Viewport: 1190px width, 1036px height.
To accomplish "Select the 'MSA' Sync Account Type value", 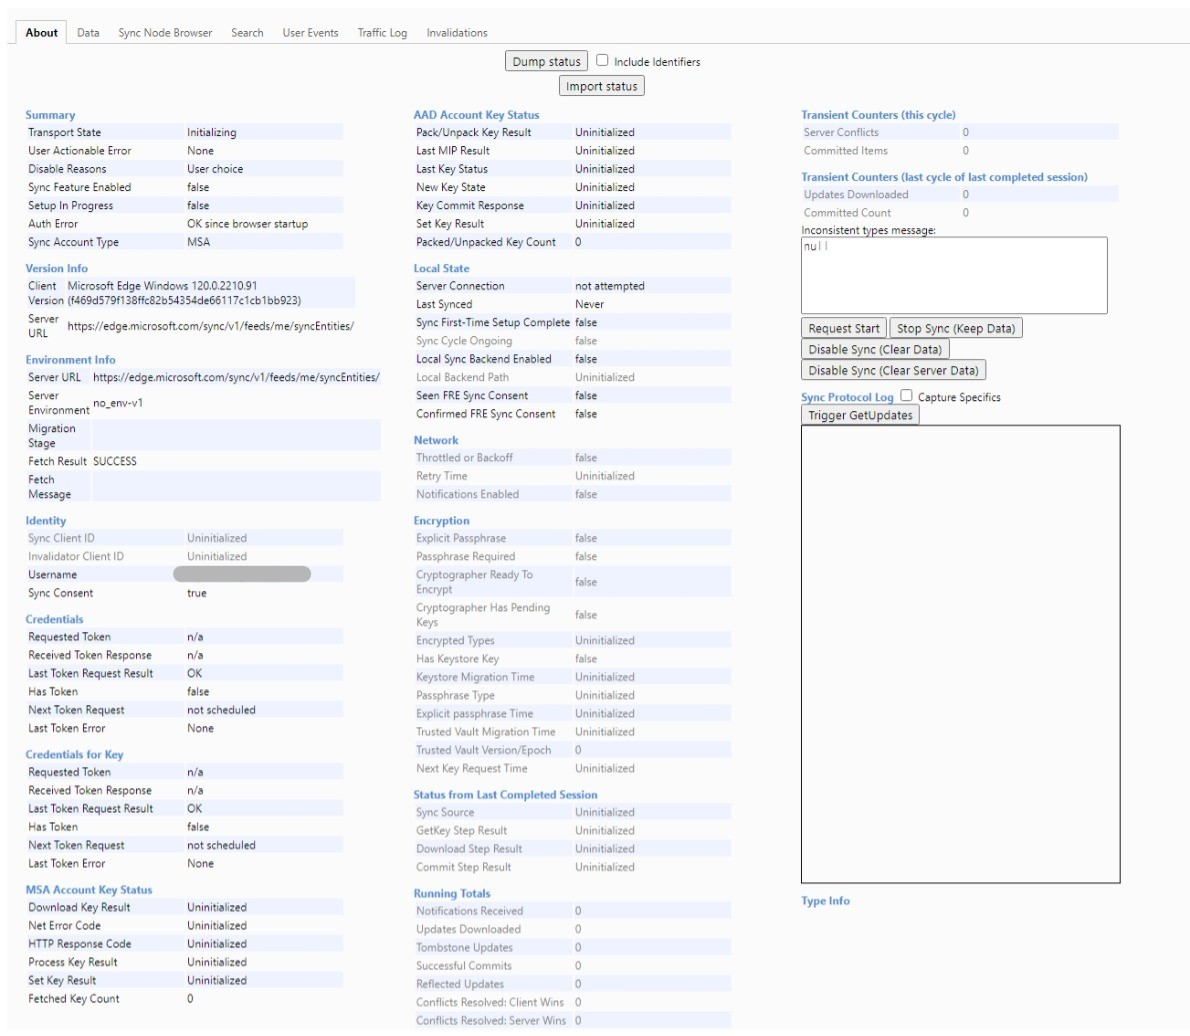I will pos(198,242).
